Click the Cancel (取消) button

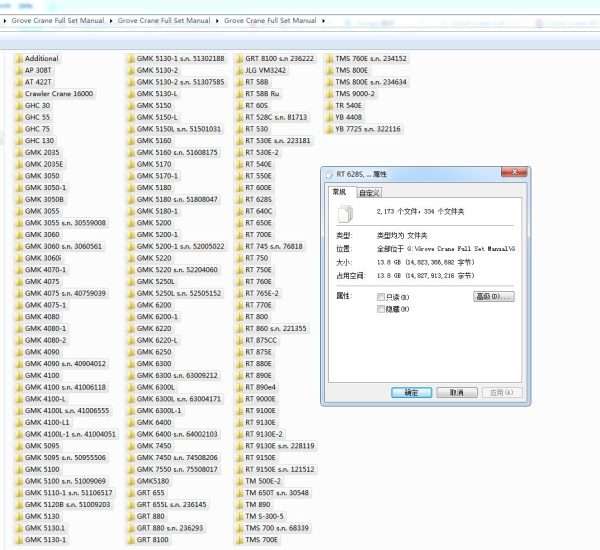(457, 392)
